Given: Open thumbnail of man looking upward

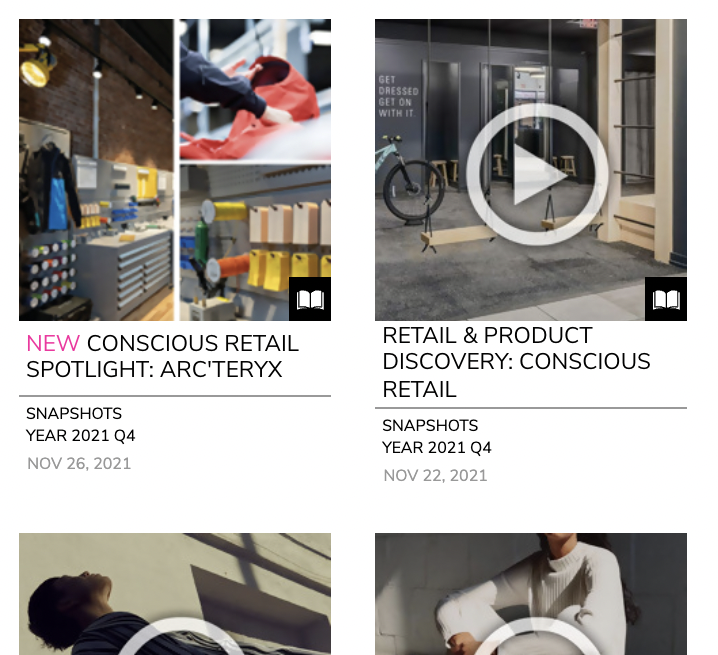Looking at the screenshot, I should (175, 594).
